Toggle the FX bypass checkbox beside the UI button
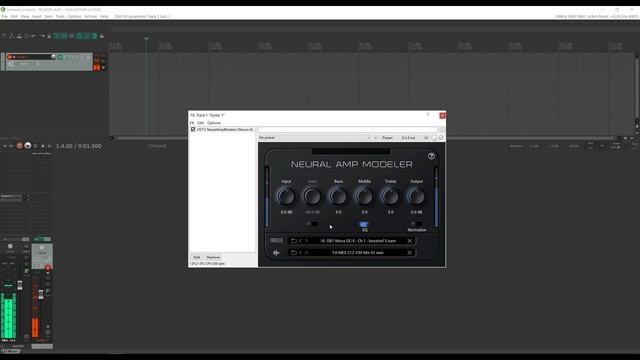 [441, 138]
